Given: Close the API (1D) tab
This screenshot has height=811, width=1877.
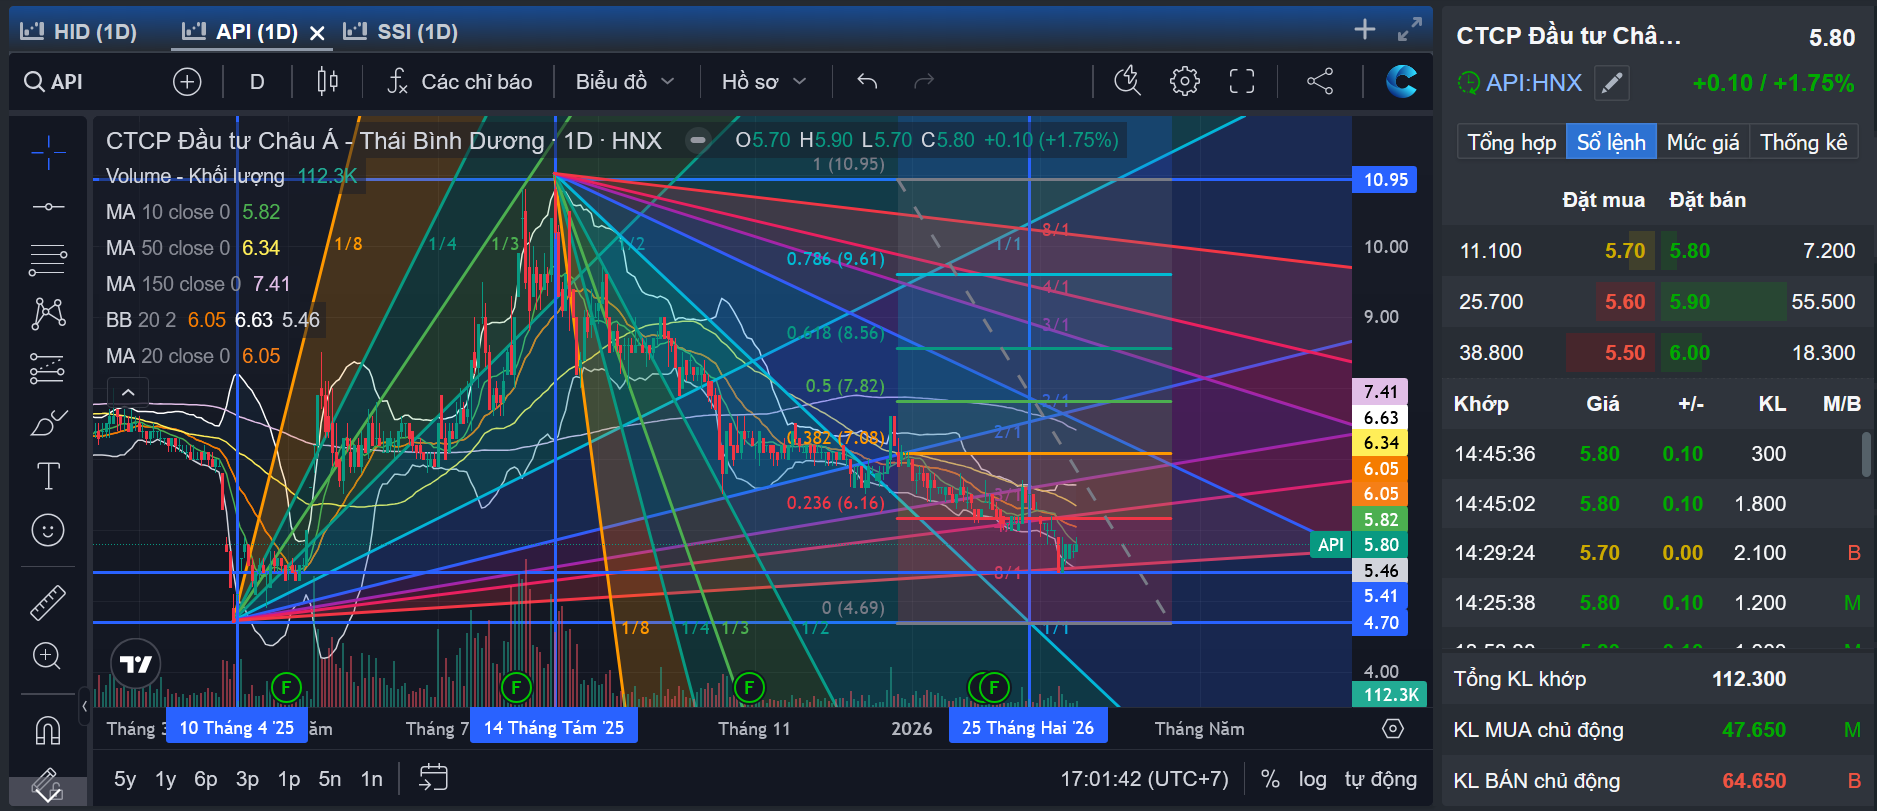Looking at the screenshot, I should (x=318, y=33).
